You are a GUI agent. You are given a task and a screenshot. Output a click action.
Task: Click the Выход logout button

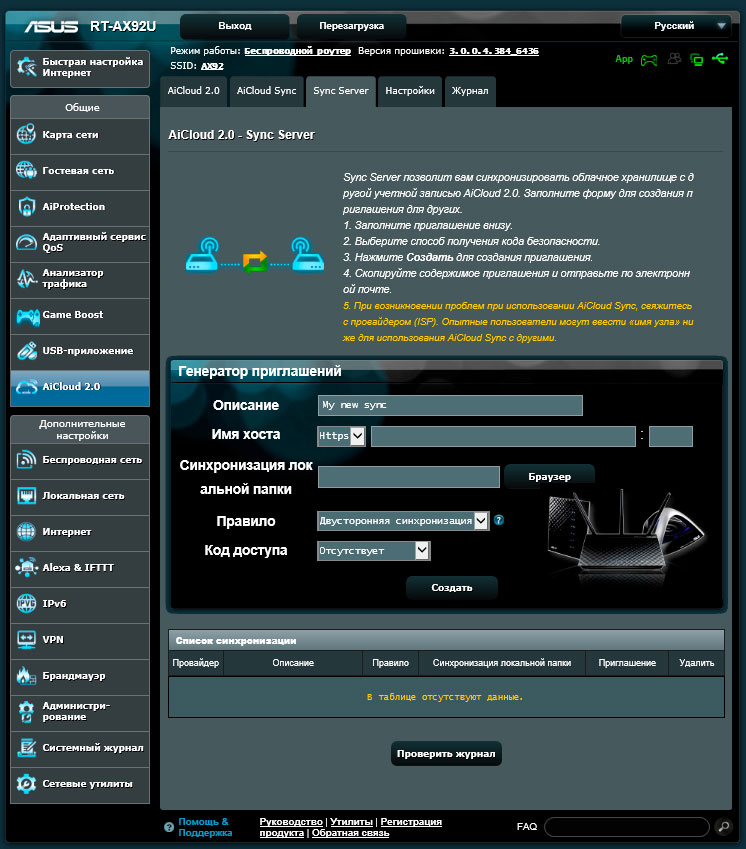click(x=234, y=26)
